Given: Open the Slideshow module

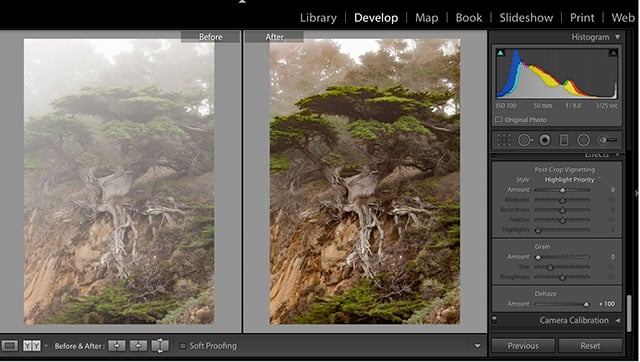Looking at the screenshot, I should pos(526,18).
